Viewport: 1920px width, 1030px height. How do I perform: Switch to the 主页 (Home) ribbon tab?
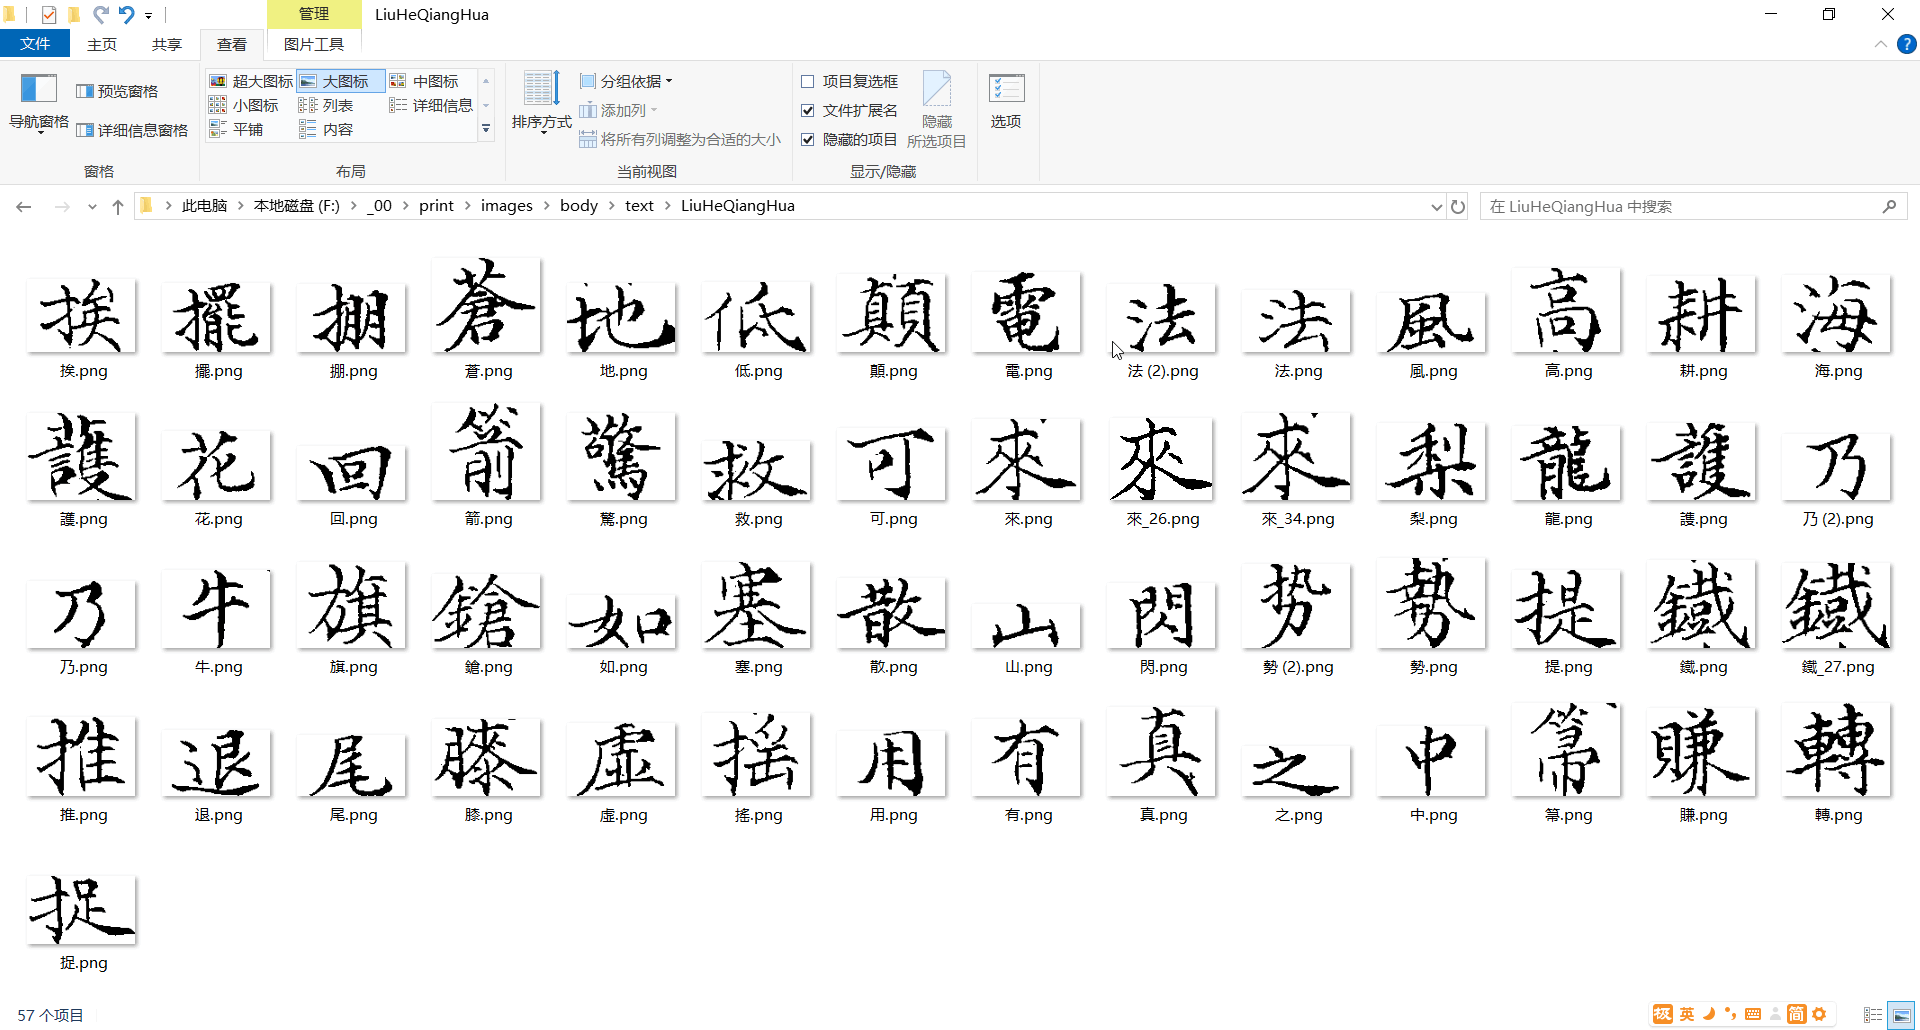pyautogui.click(x=102, y=44)
